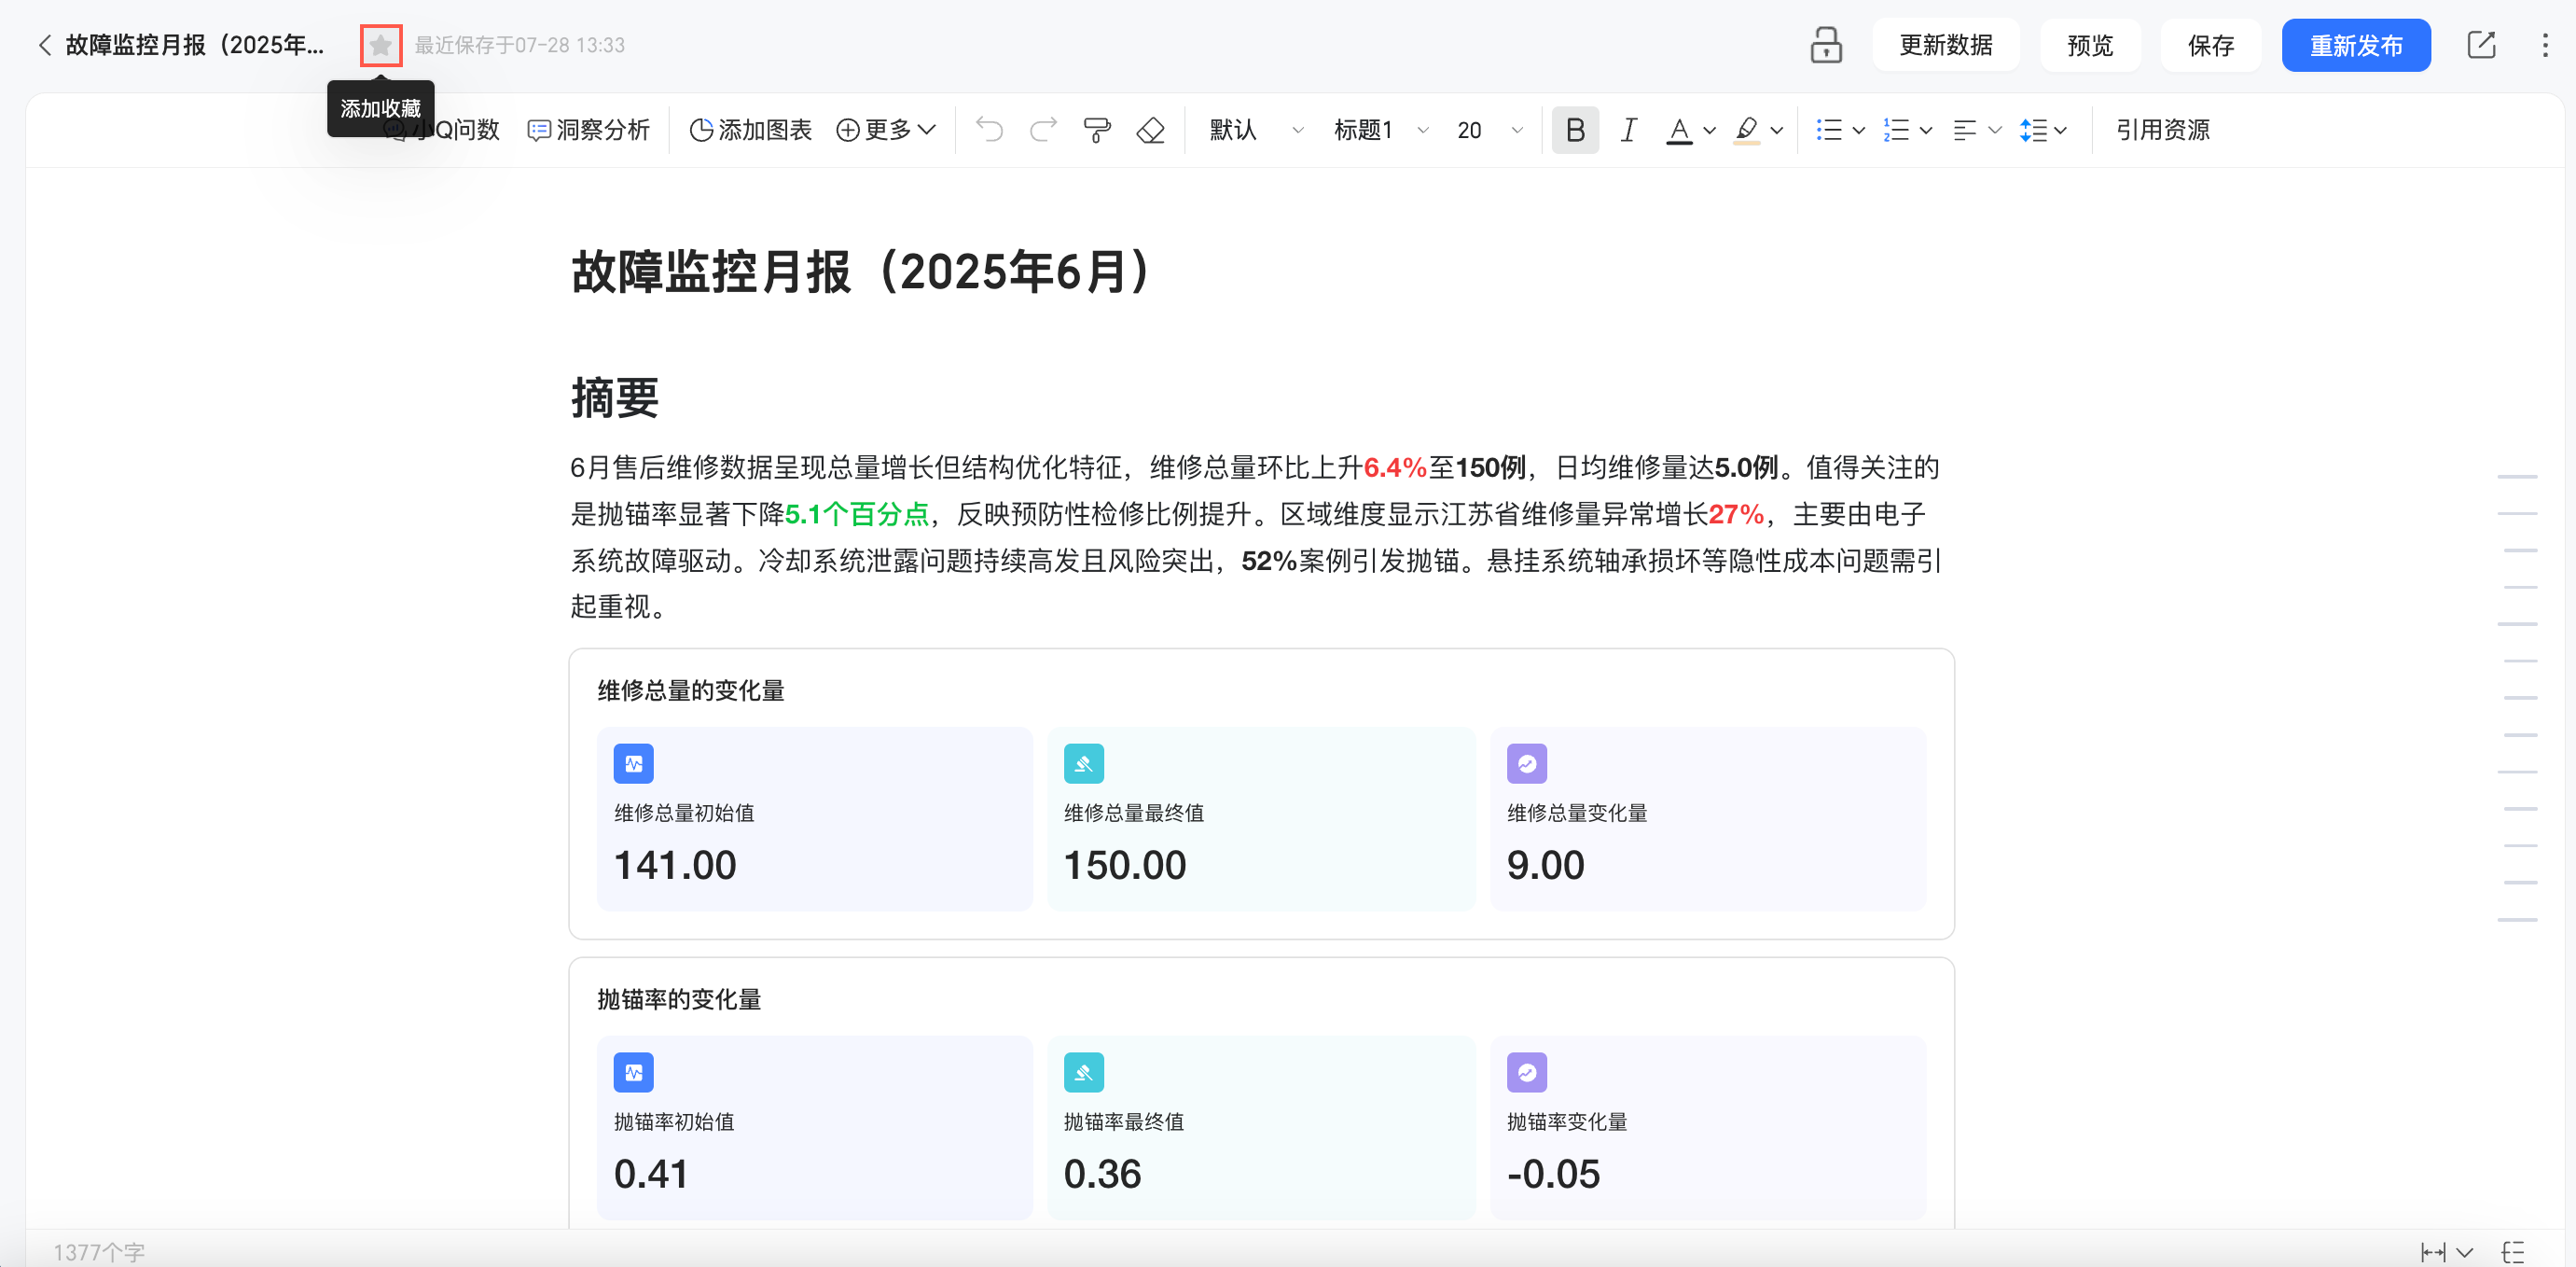Viewport: 2576px width, 1267px height.
Task: Click the eraser clear-format icon
Action: (1151, 130)
